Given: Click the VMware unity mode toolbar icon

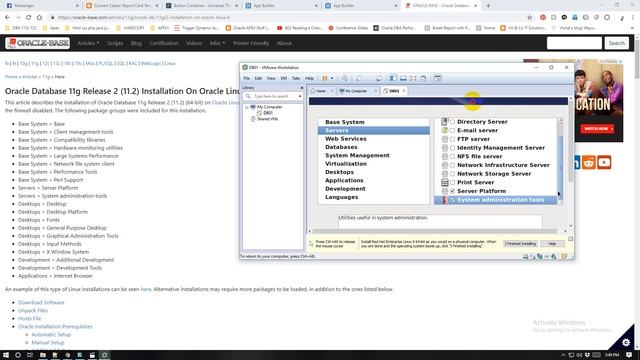Looking at the screenshot, I should pyautogui.click(x=423, y=78).
